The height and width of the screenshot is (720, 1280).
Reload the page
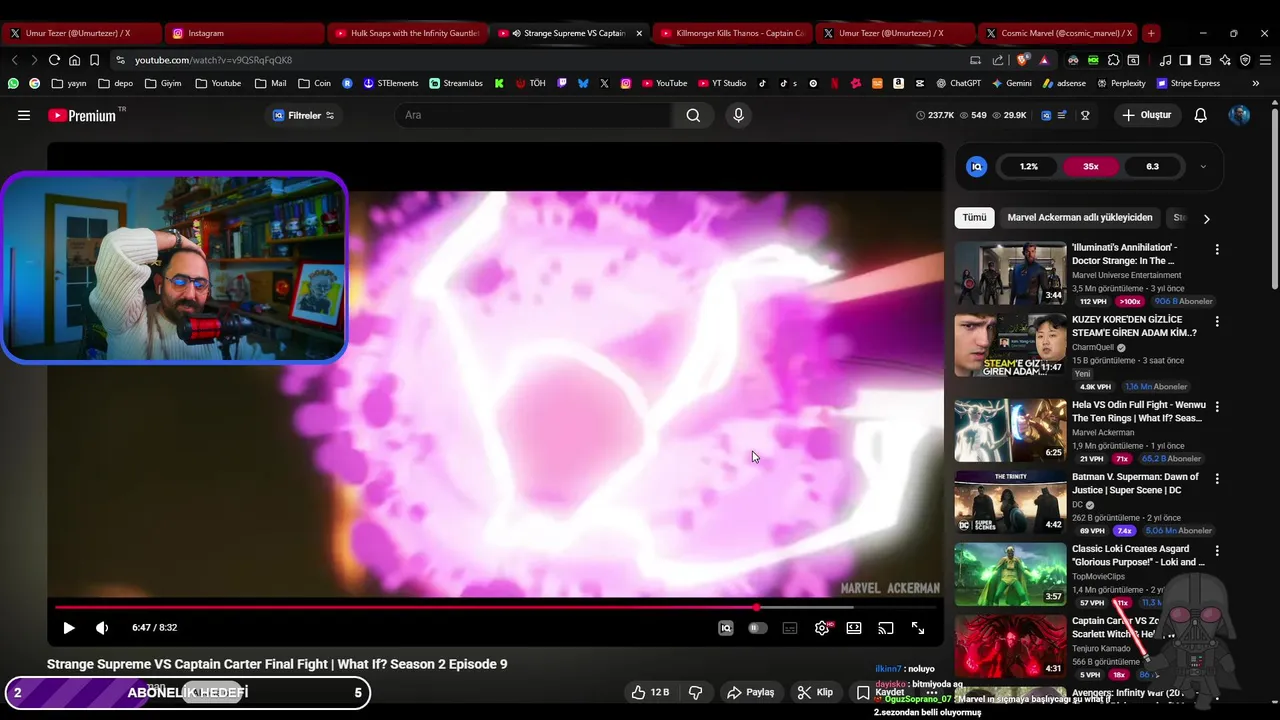54,60
